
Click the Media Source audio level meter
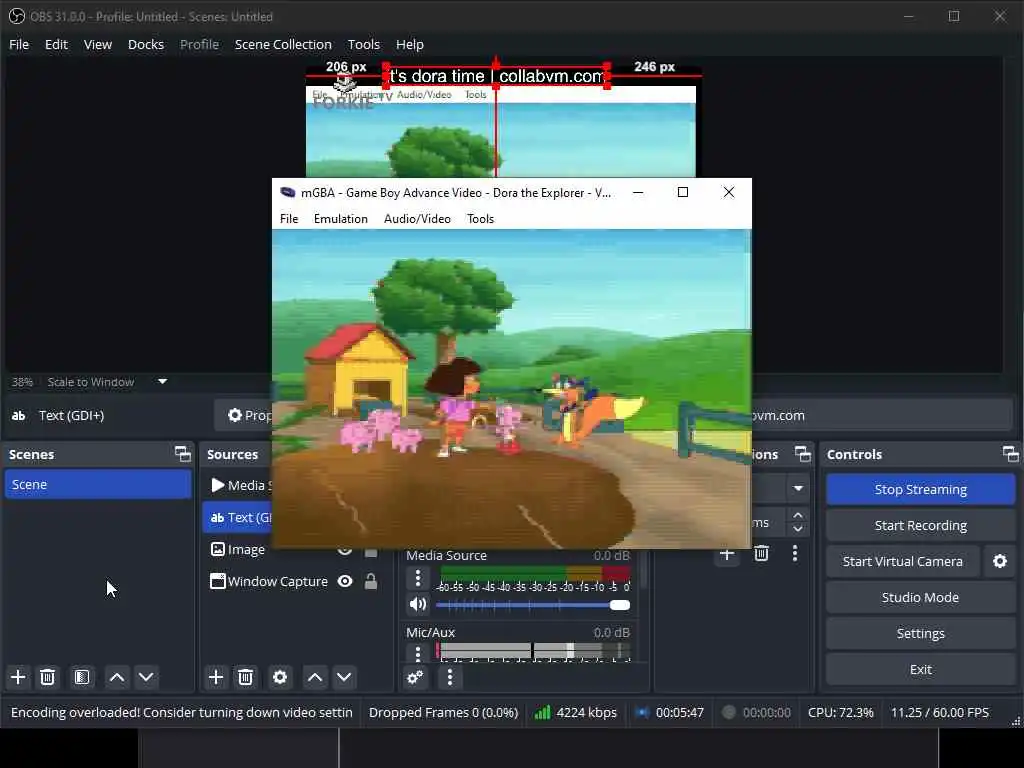click(x=535, y=573)
